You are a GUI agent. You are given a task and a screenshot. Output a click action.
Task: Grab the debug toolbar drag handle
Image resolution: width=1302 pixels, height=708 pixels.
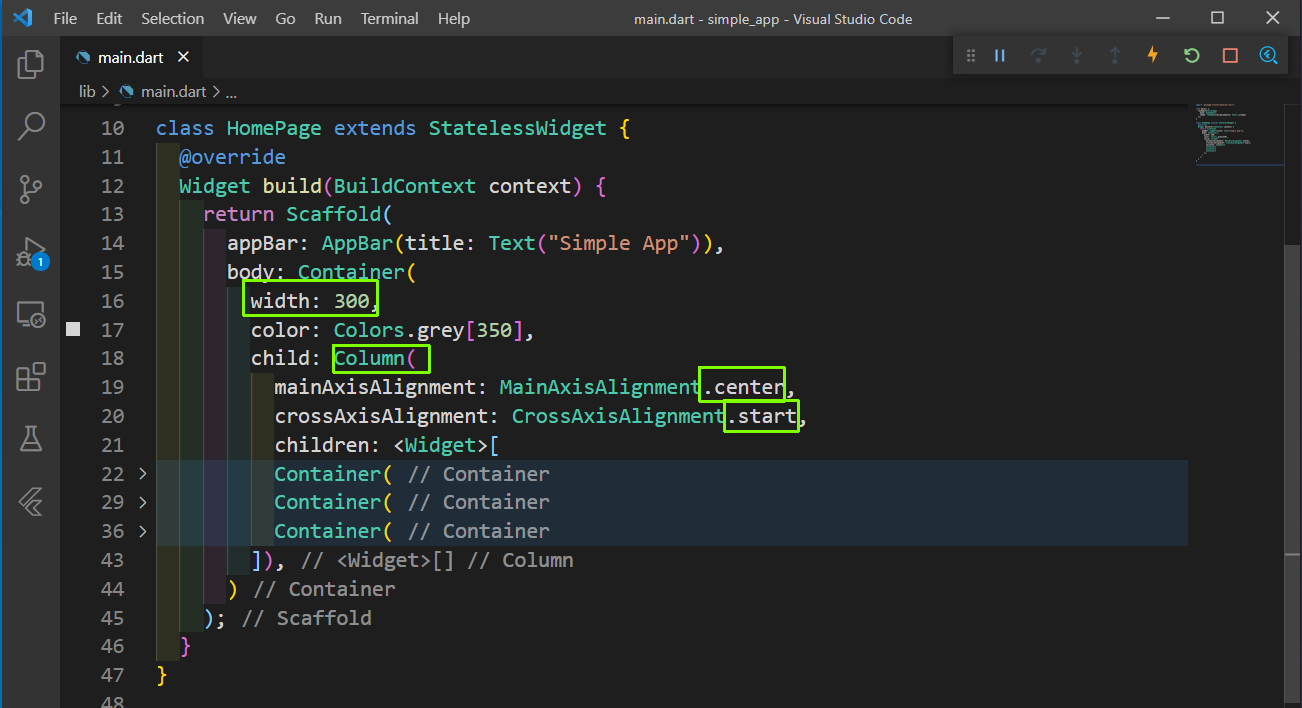coord(970,56)
